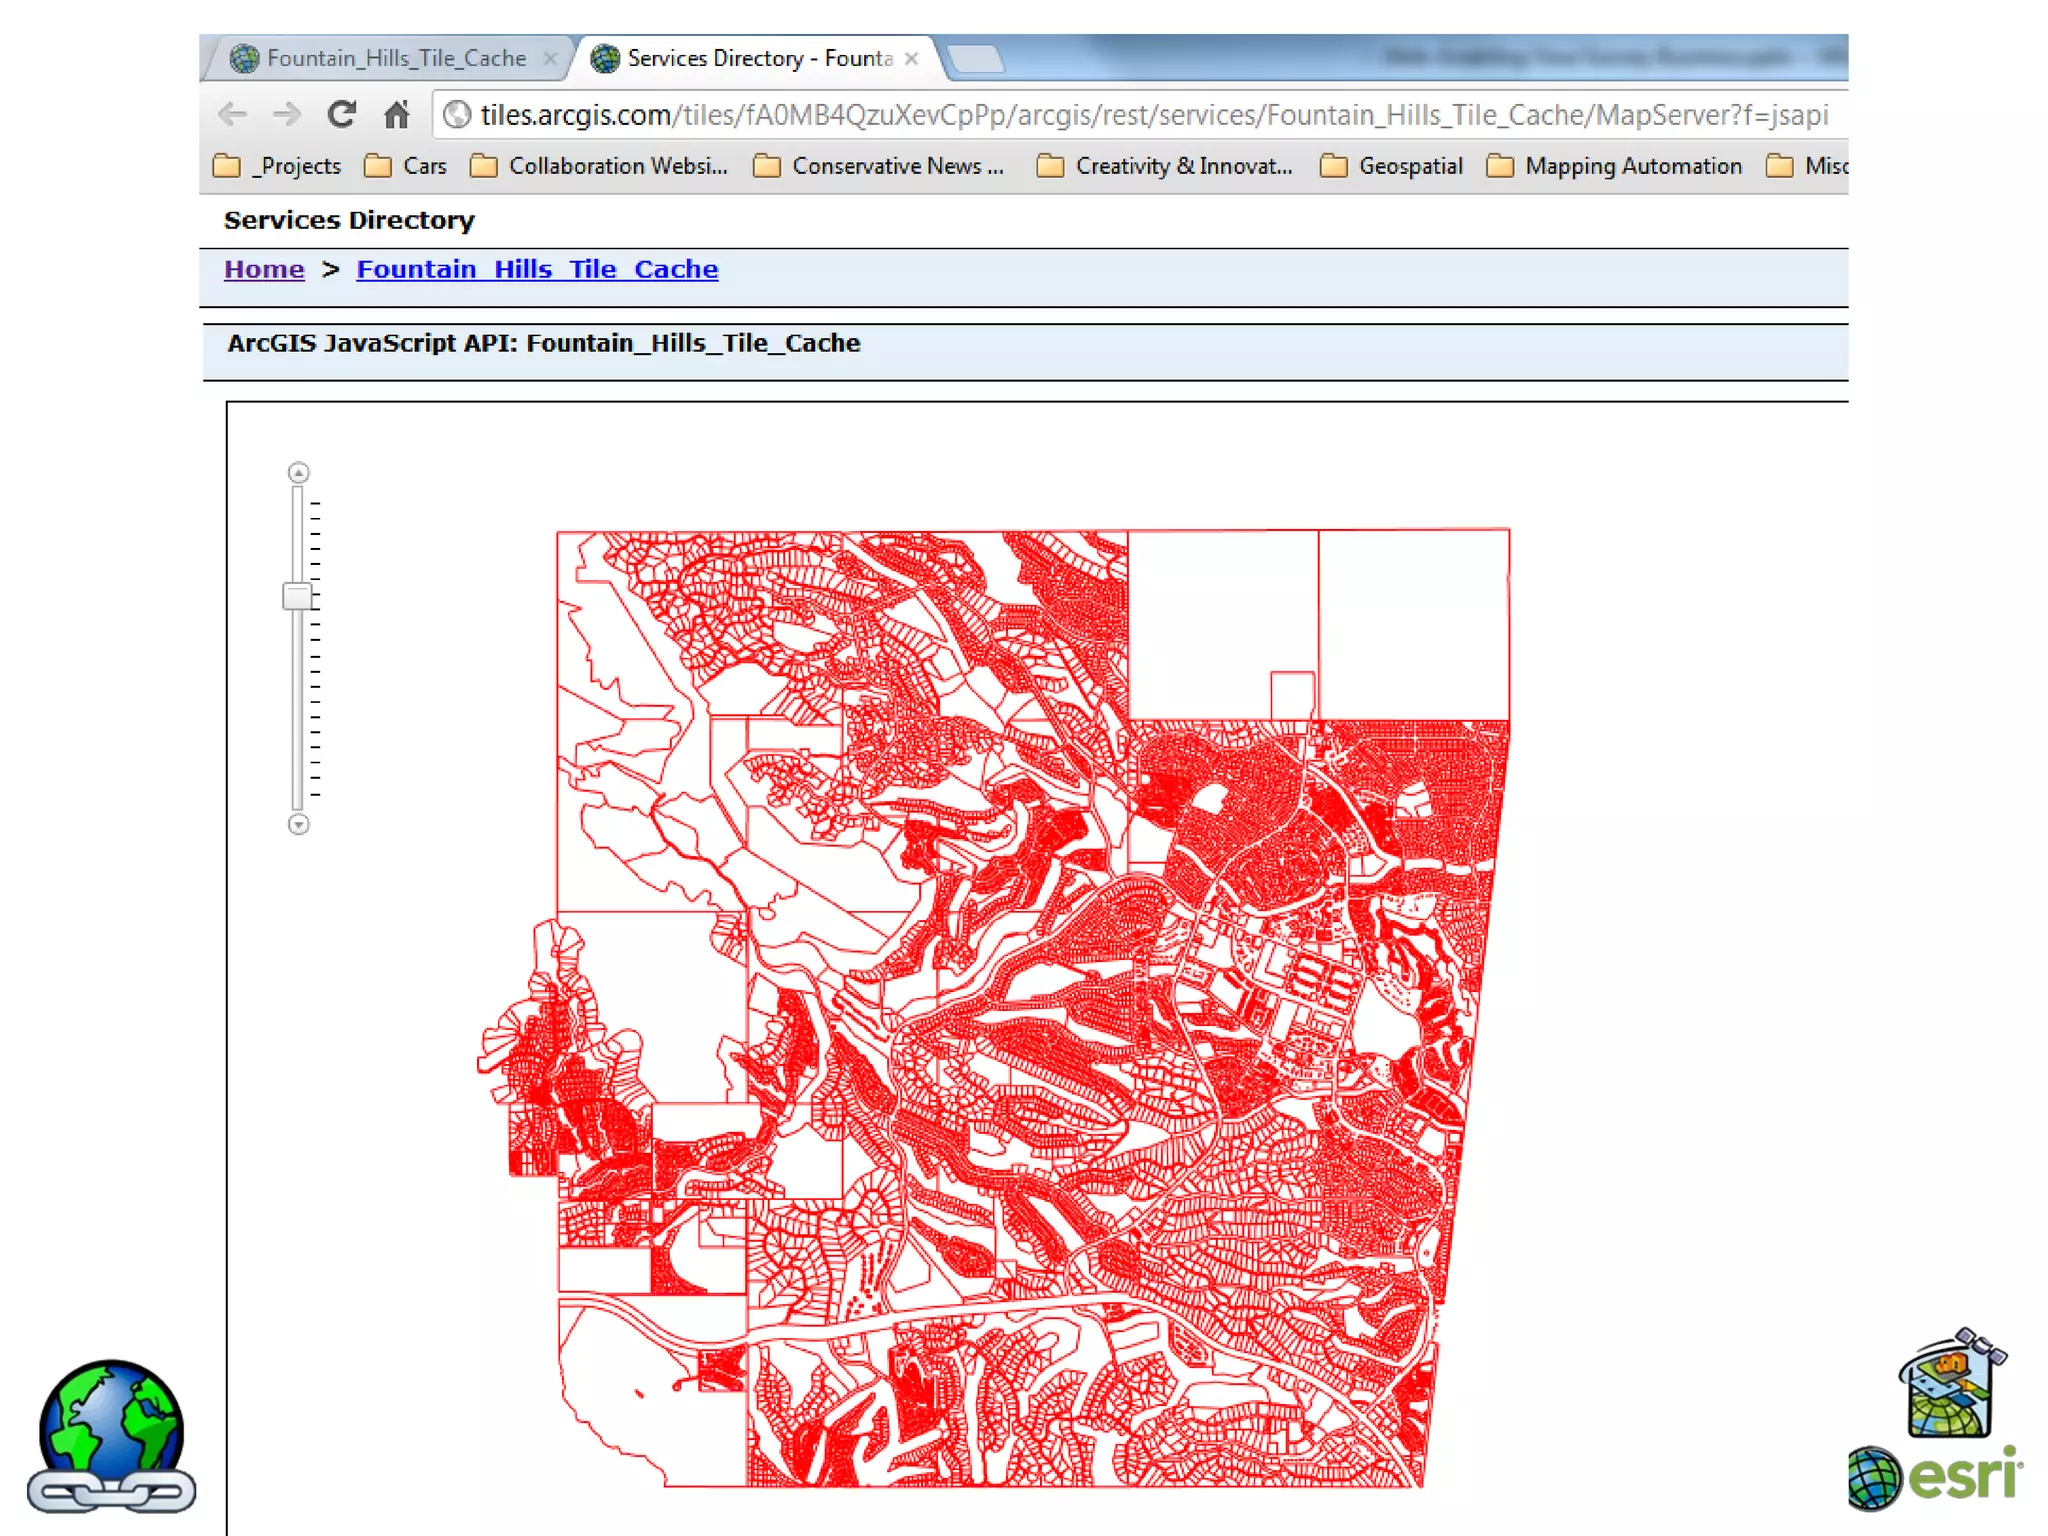Zoom in with the slider's top arrow
Viewport: 2048px width, 1536px height.
(298, 472)
